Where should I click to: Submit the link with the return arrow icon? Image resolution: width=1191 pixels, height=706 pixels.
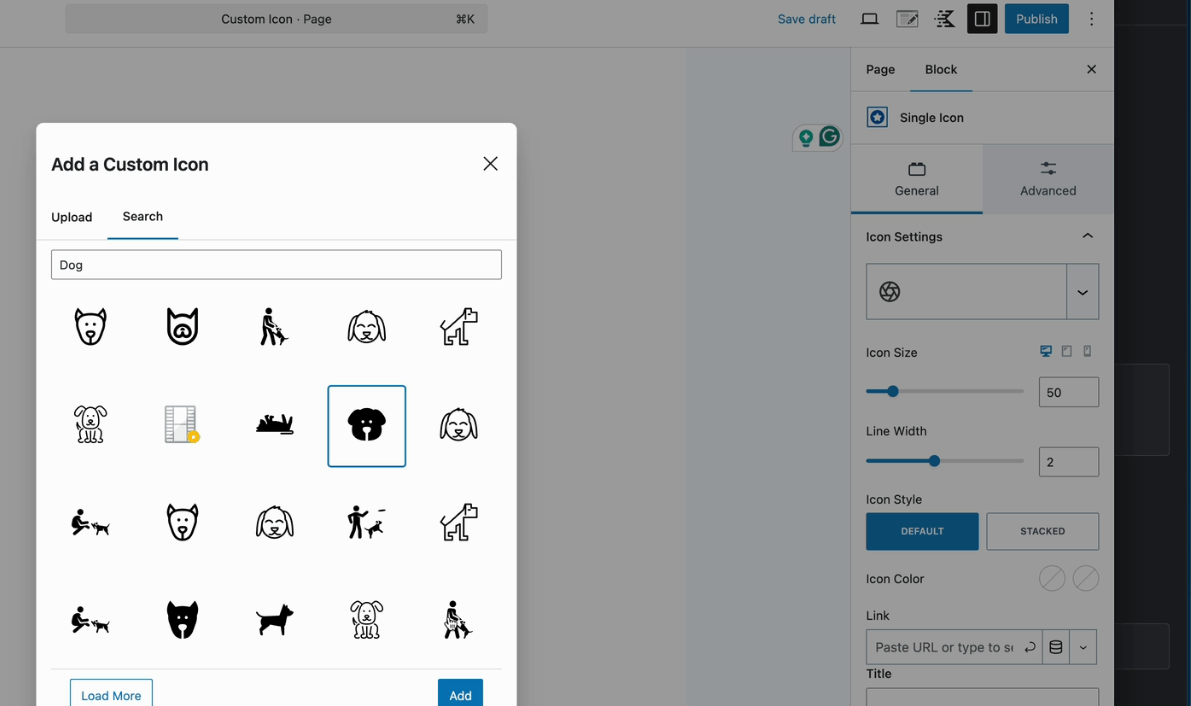1030,647
